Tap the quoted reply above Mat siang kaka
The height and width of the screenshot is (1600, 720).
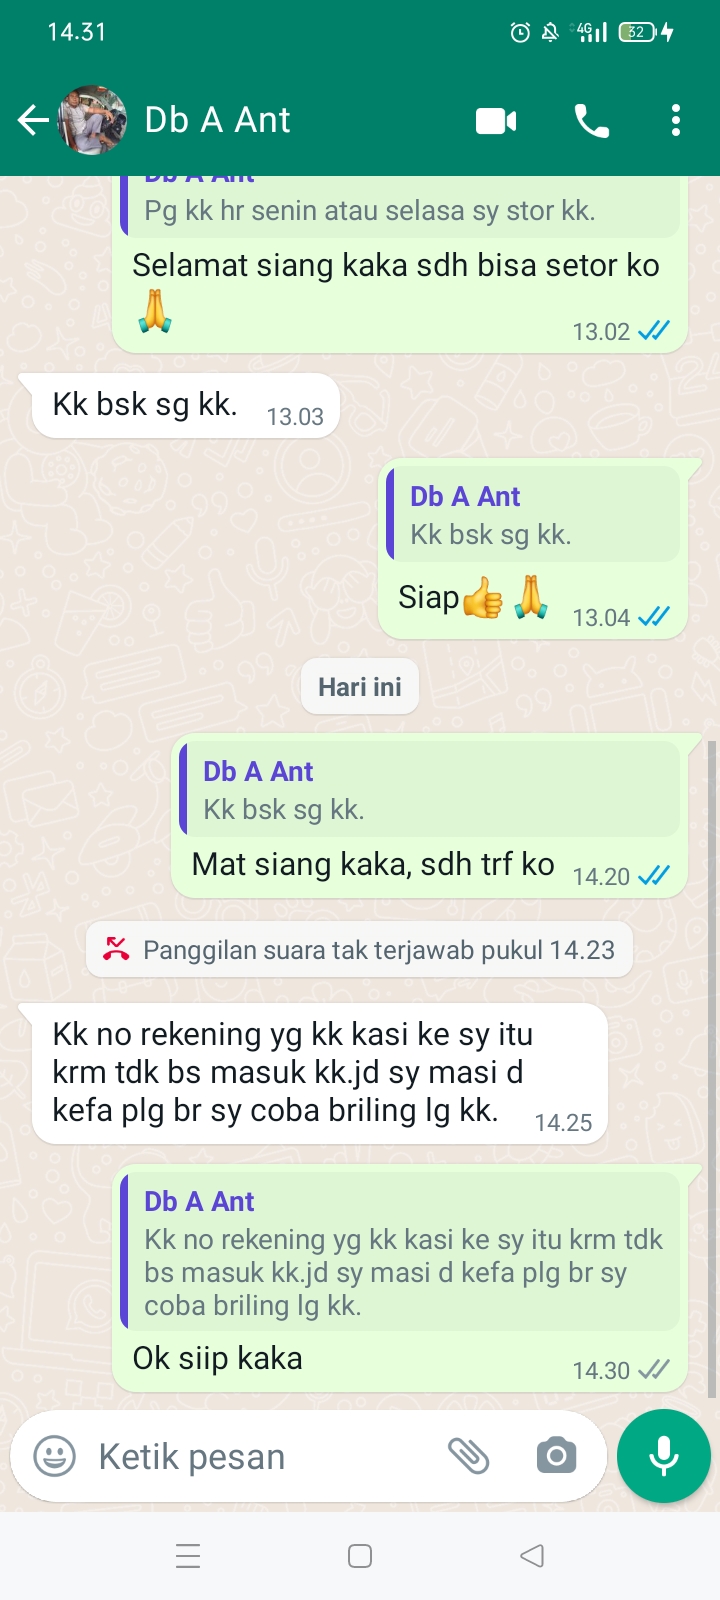pos(430,789)
